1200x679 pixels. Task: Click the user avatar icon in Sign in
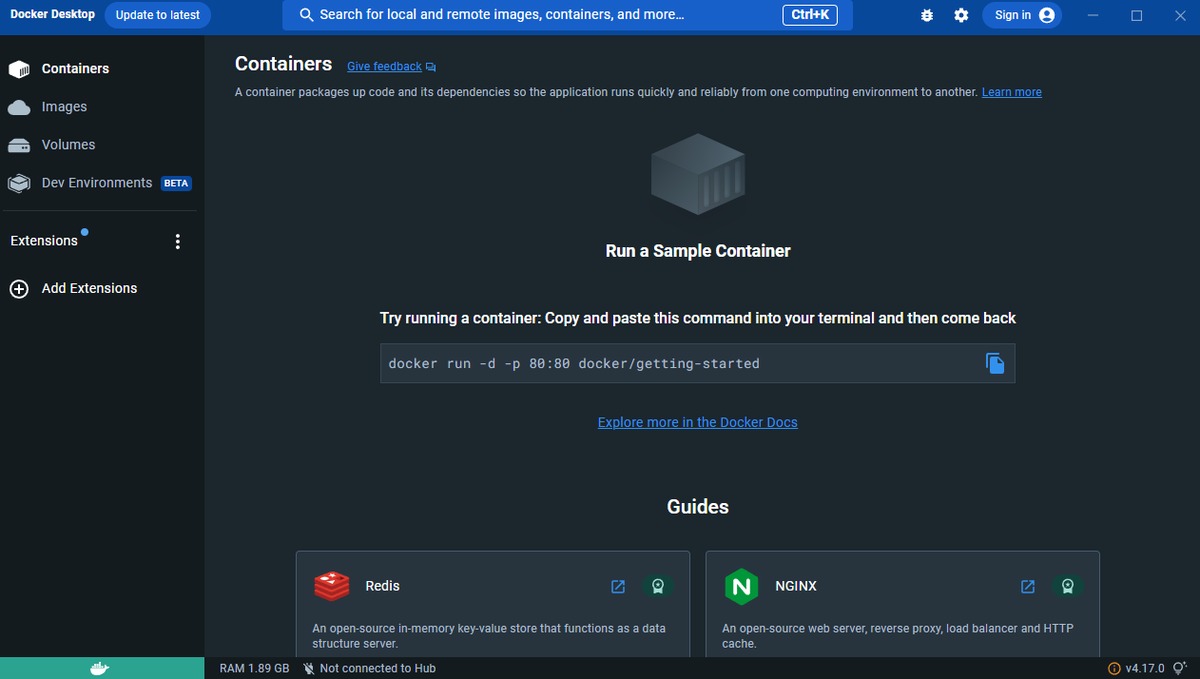[x=1046, y=15]
